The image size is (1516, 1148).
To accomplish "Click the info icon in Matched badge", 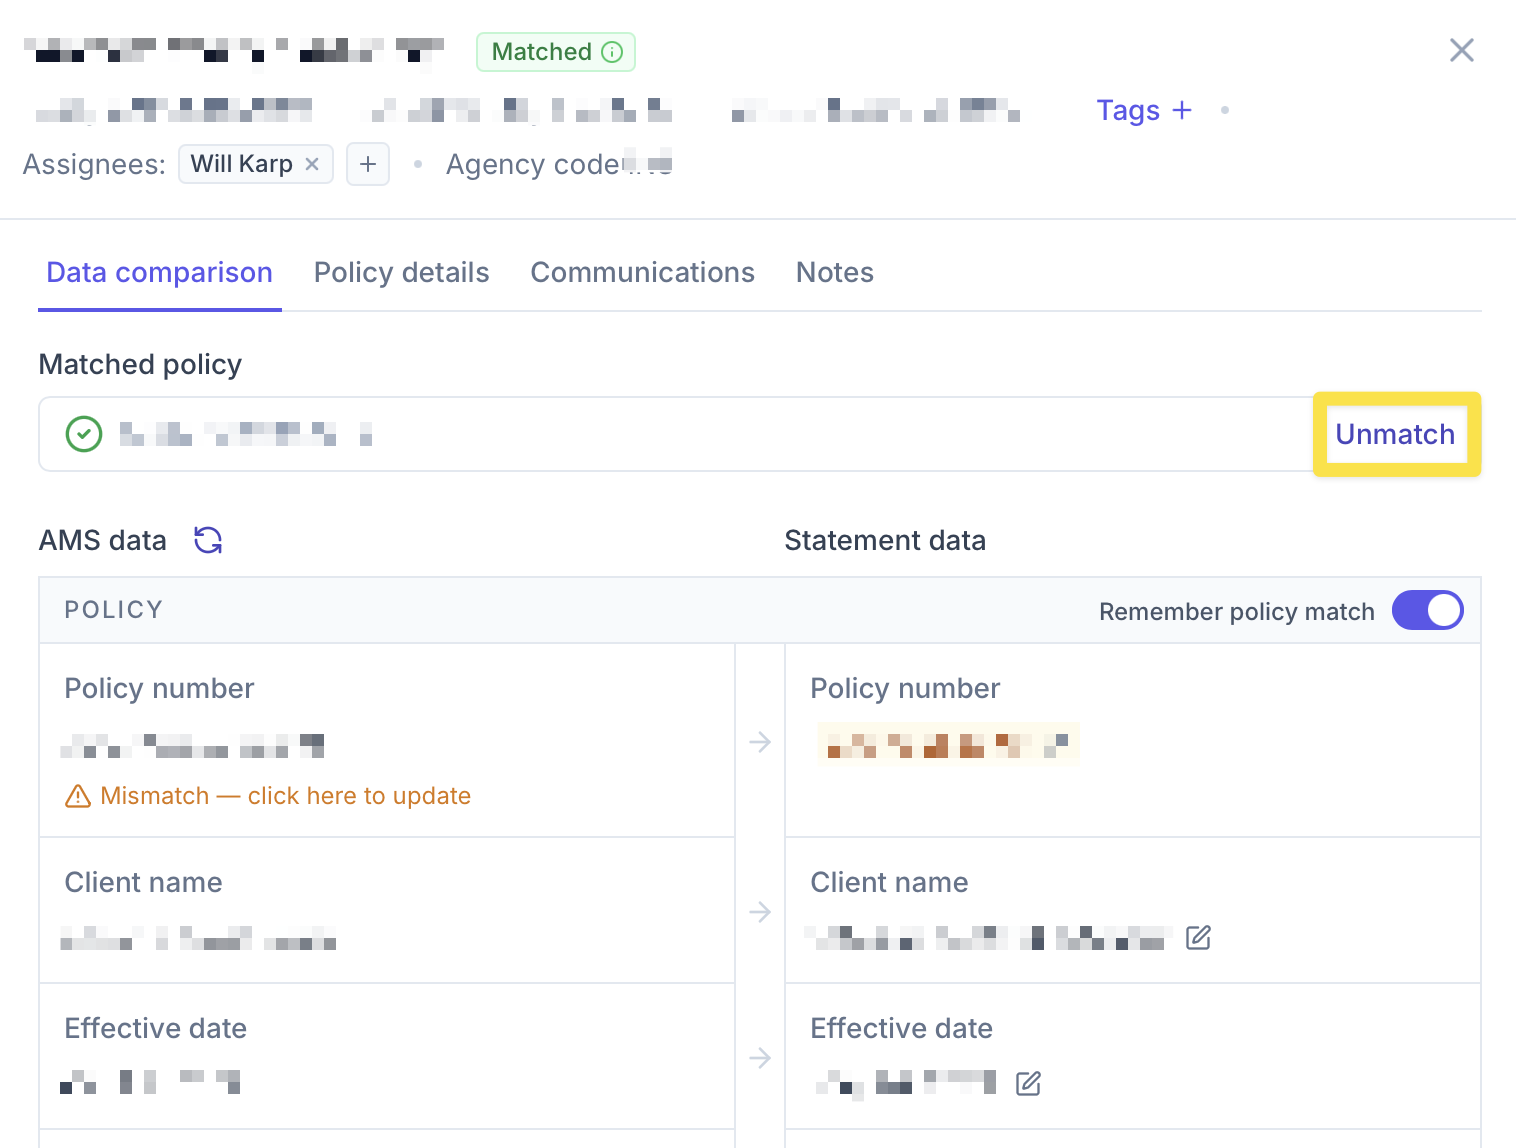I will [x=612, y=52].
